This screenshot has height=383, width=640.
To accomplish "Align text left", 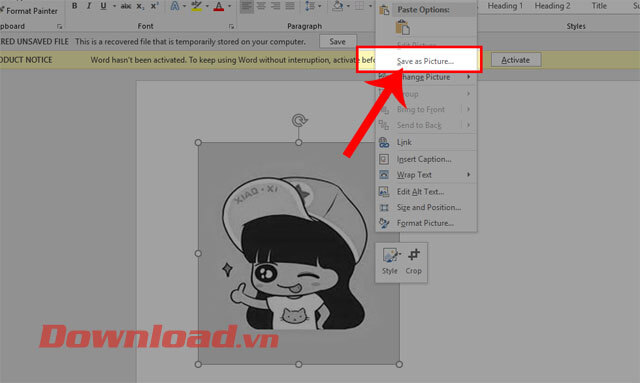I will click(x=246, y=6).
